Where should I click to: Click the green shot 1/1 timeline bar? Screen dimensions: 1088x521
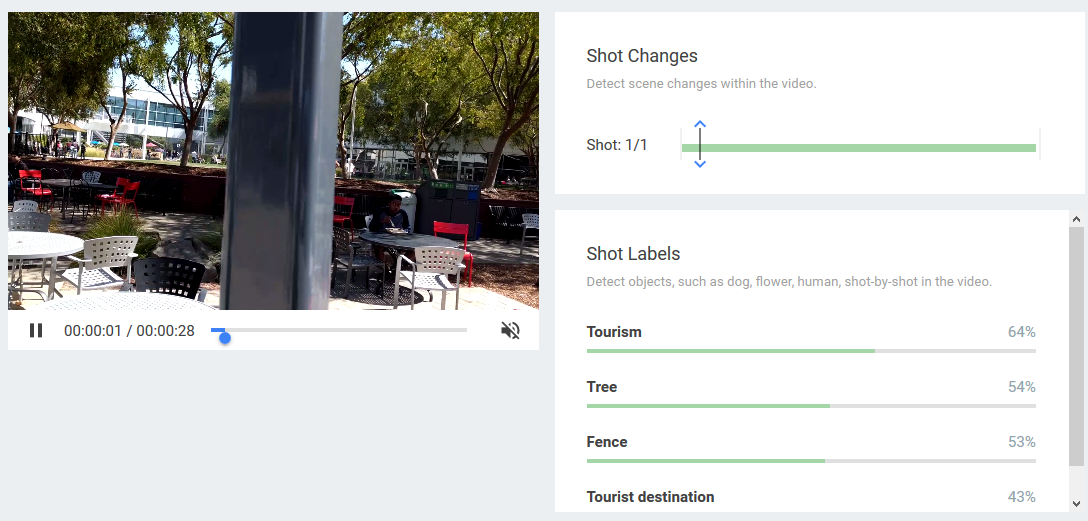(x=858, y=148)
